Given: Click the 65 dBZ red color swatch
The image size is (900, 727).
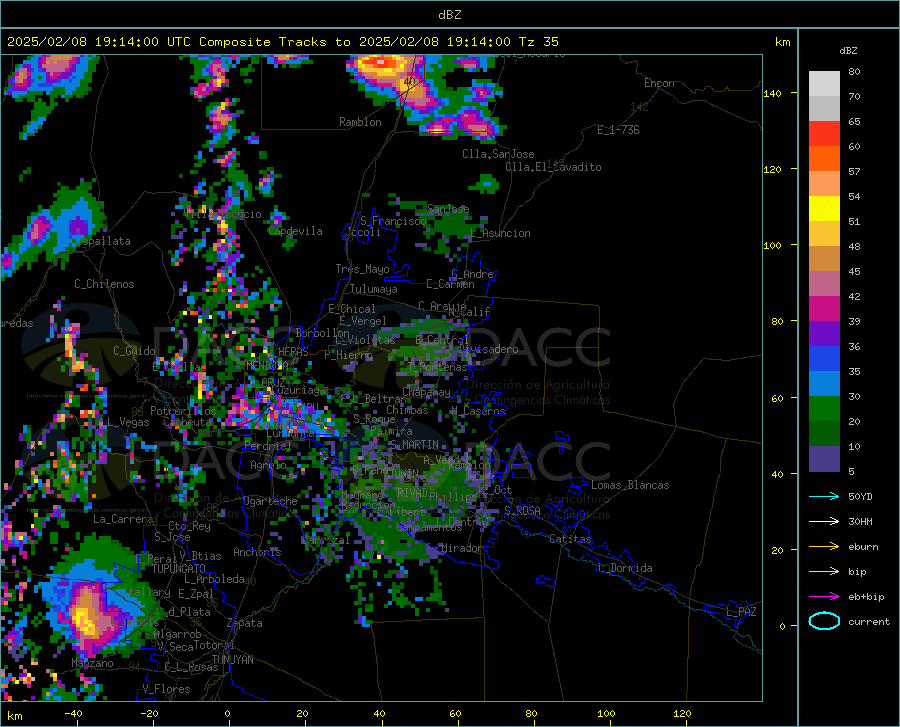Looking at the screenshot, I should 824,133.
